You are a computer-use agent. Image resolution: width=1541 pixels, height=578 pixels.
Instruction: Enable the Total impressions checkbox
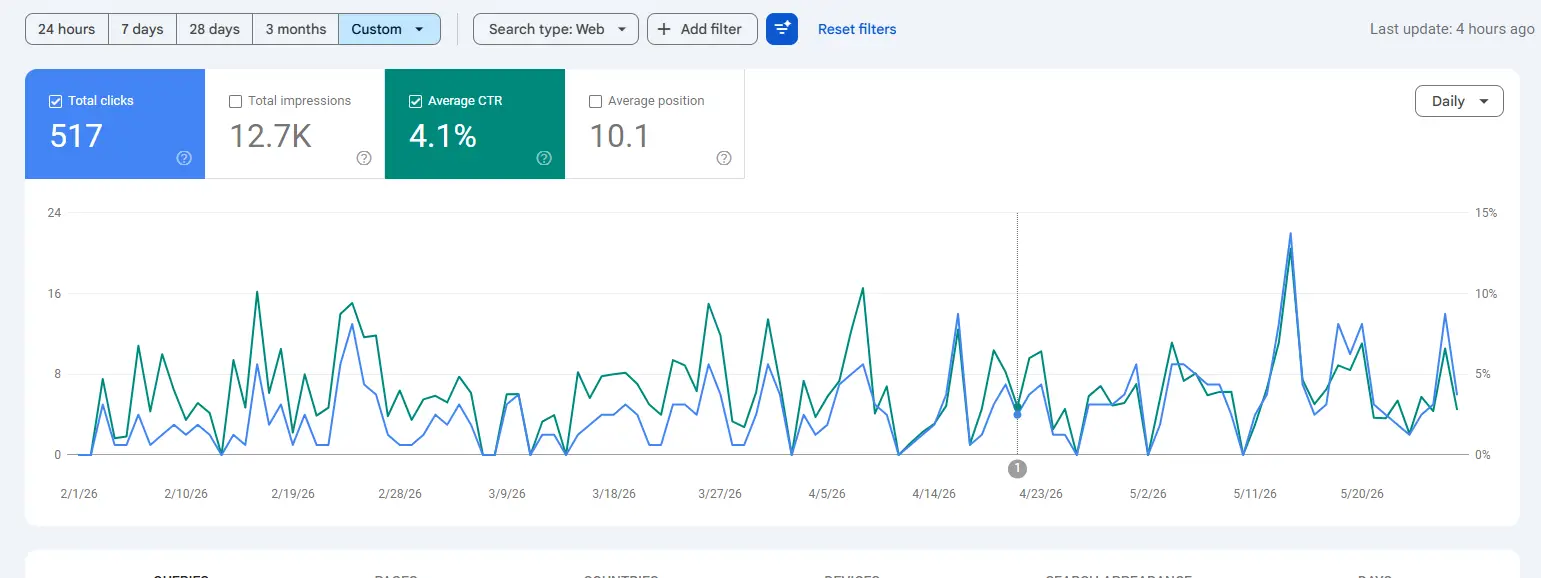pos(236,101)
